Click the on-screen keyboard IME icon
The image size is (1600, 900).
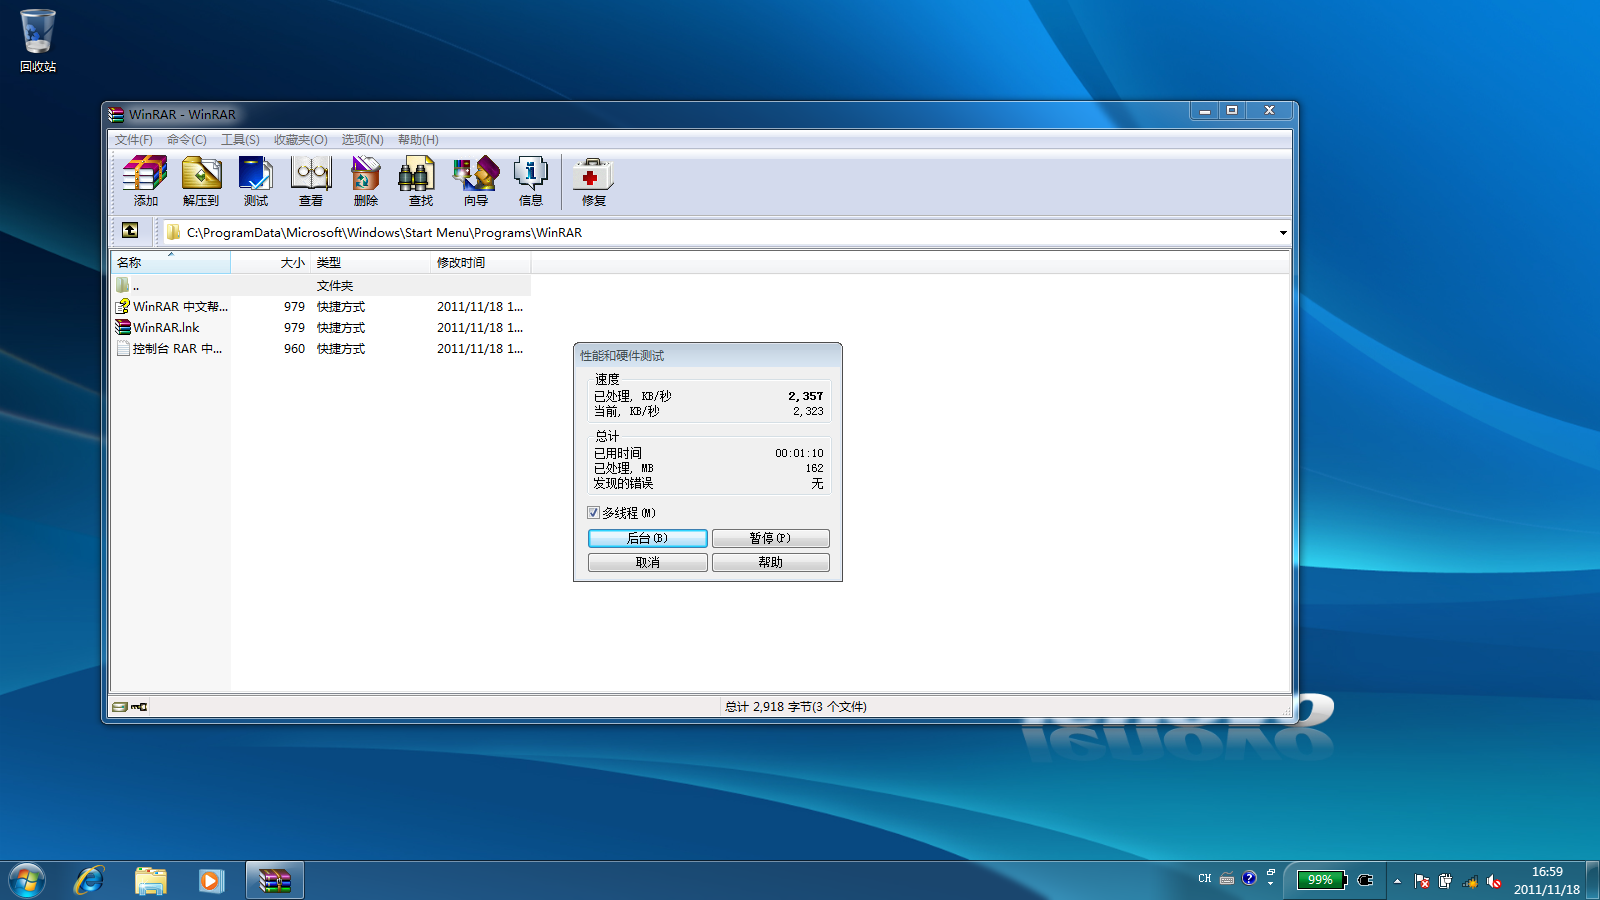[1227, 879]
